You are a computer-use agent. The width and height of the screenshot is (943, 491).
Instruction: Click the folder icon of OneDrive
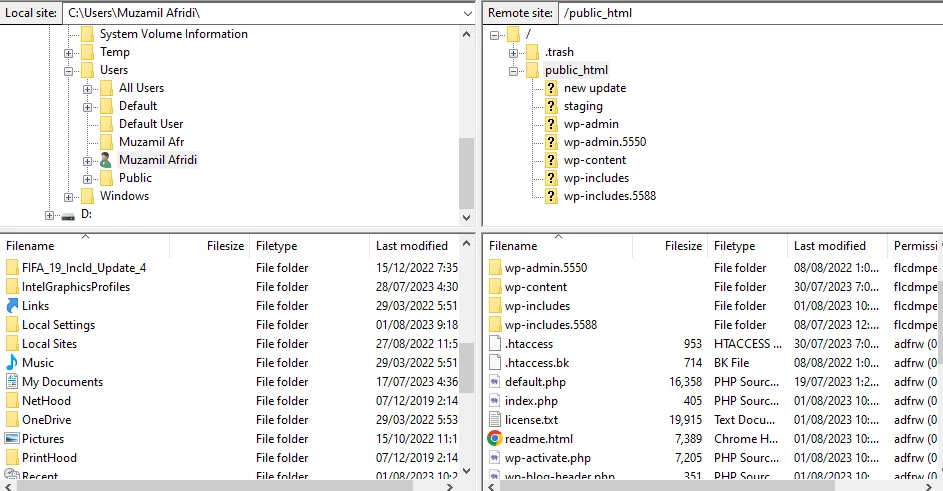[x=12, y=420]
